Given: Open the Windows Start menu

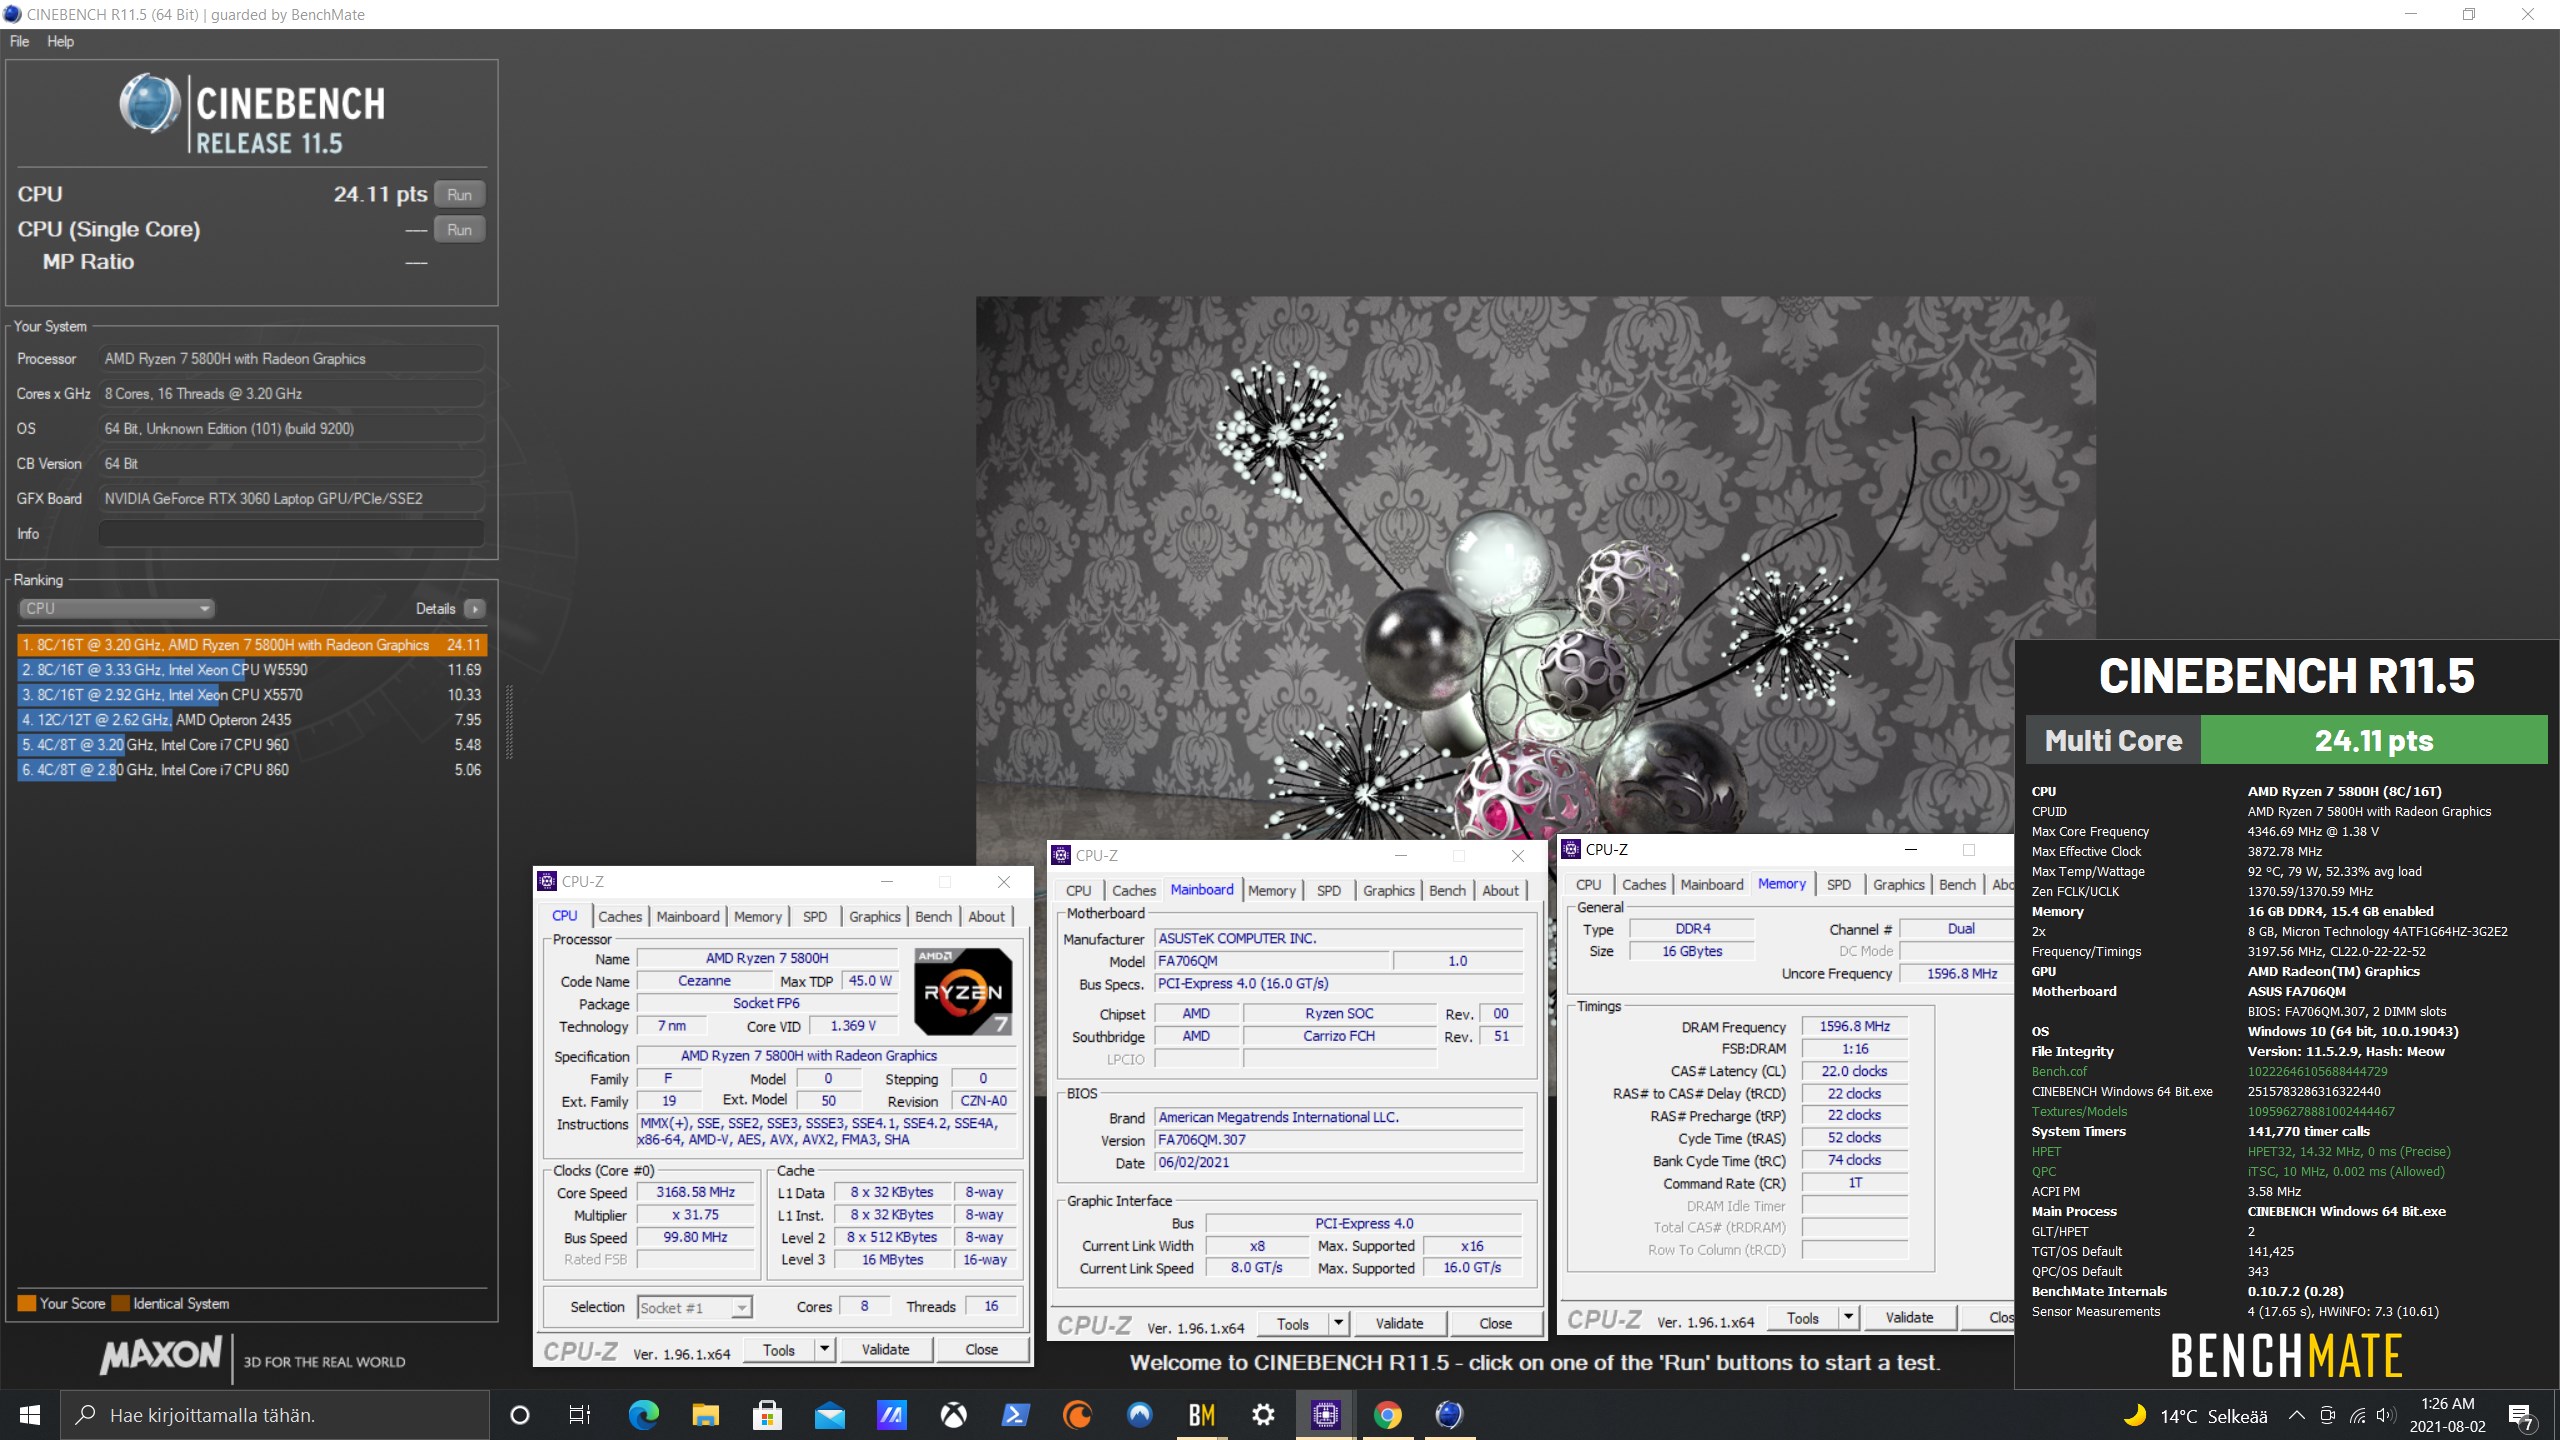Looking at the screenshot, I should click(29, 1415).
